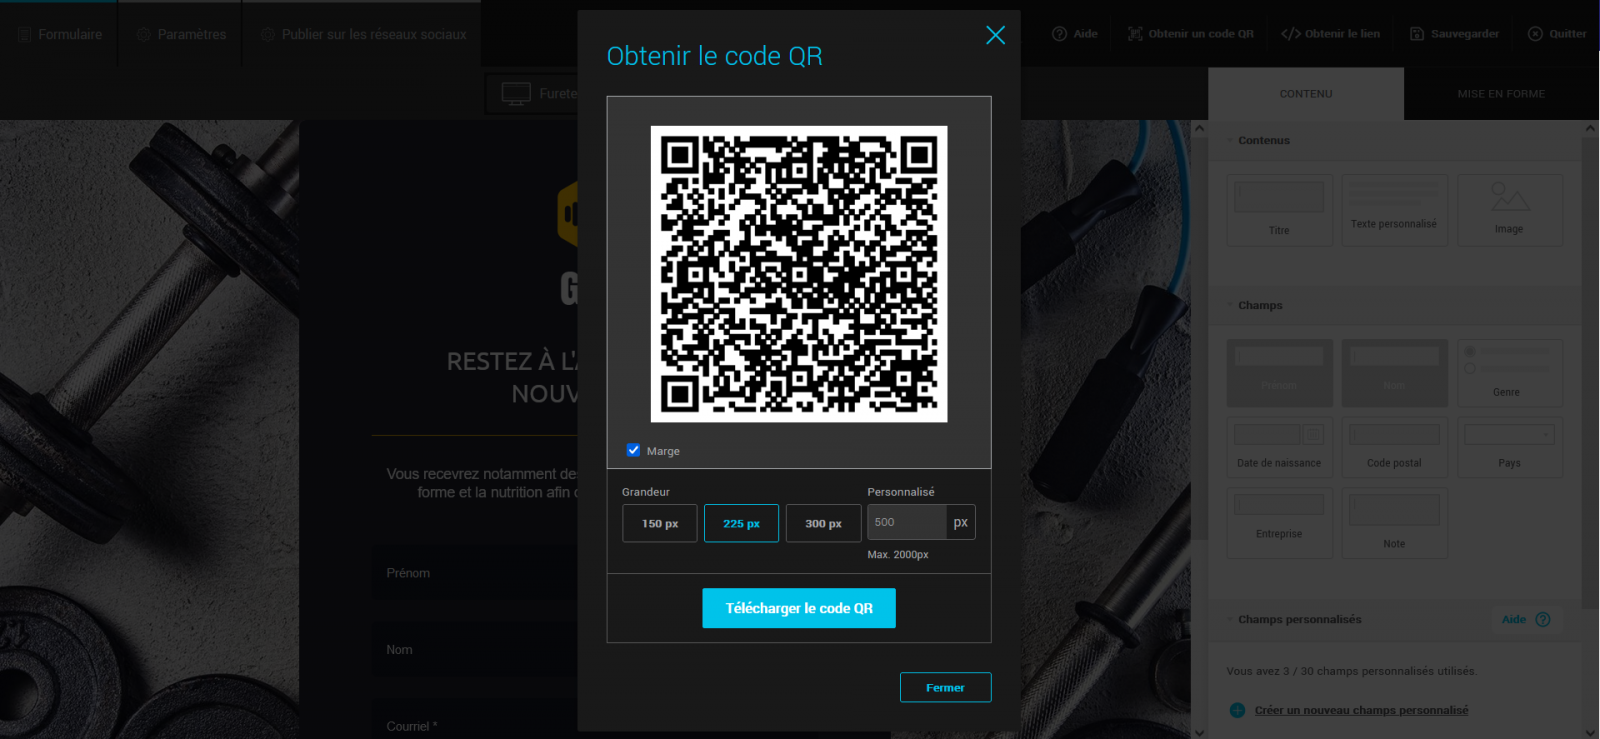Collapse the Contenus section

pyautogui.click(x=1230, y=141)
